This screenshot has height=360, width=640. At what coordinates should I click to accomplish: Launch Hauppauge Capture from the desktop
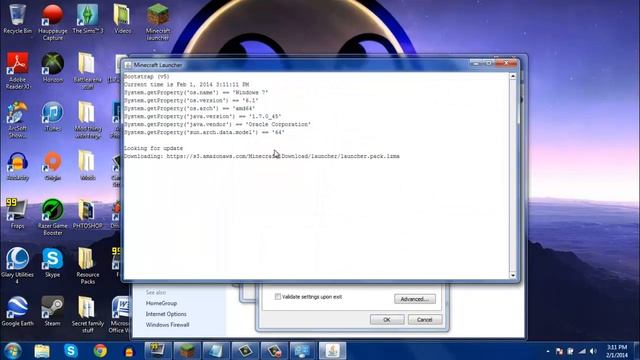point(53,22)
